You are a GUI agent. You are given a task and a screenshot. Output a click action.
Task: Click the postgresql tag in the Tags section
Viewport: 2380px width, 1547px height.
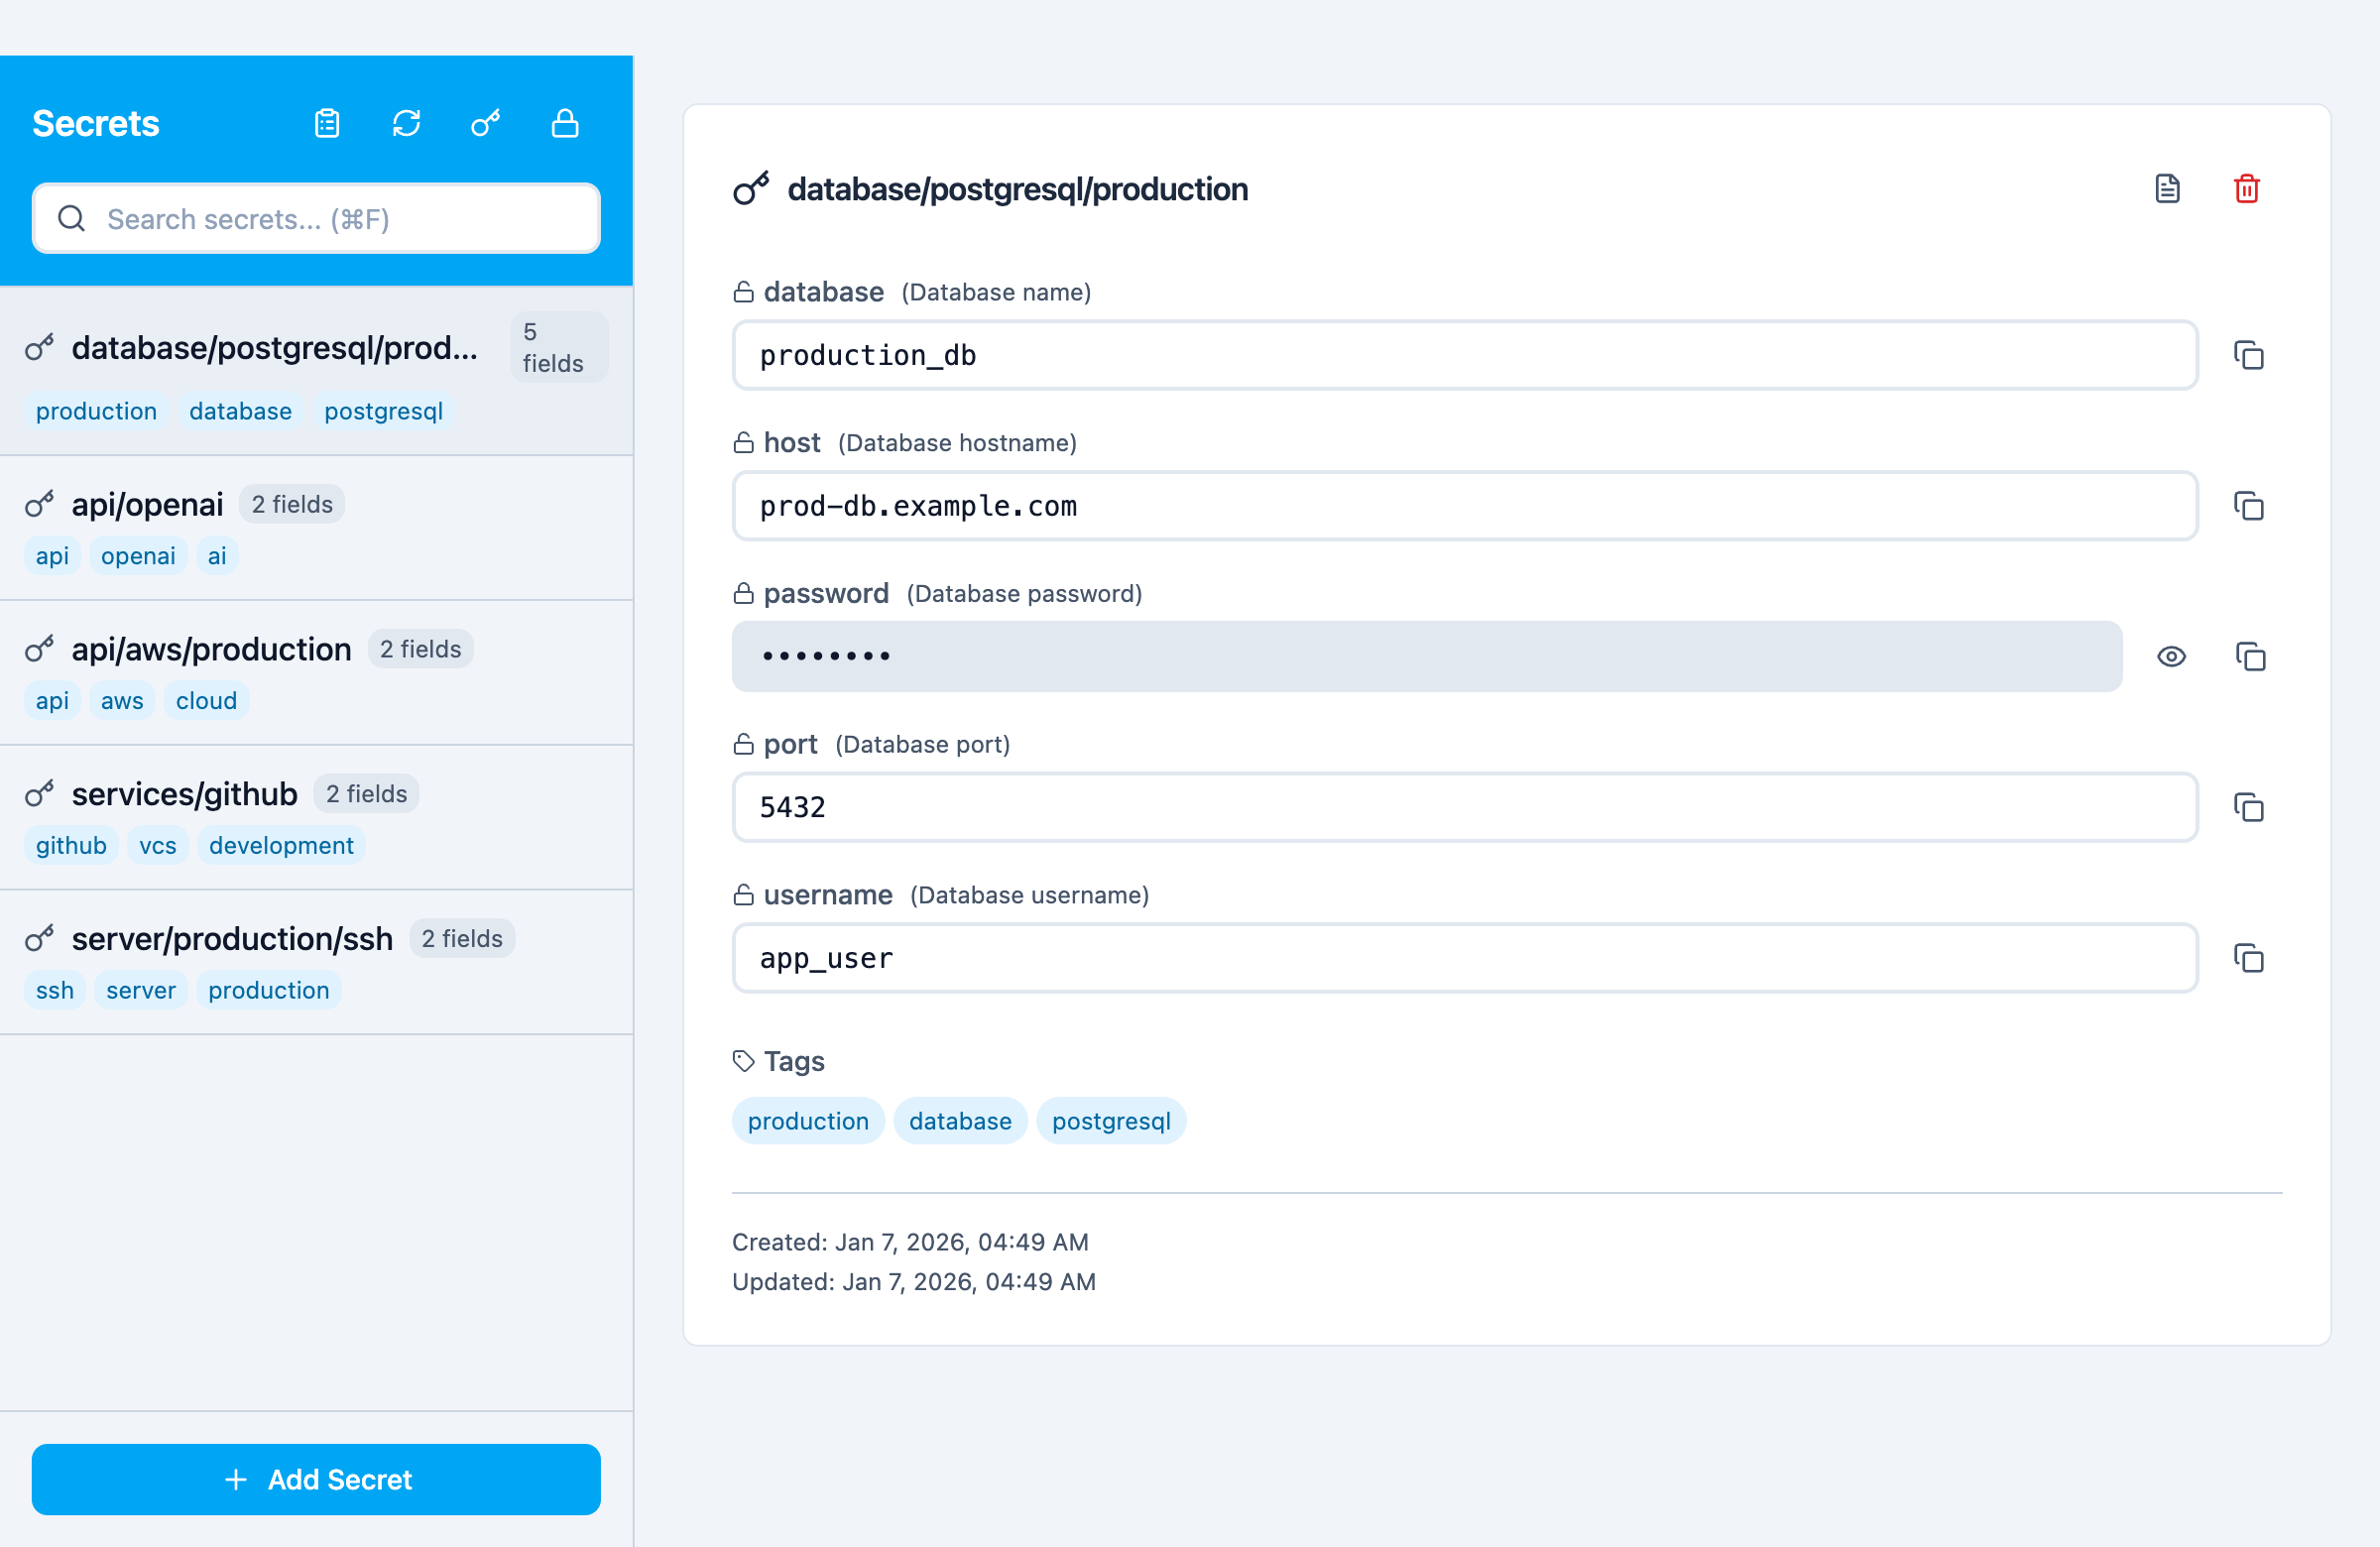click(1111, 1121)
